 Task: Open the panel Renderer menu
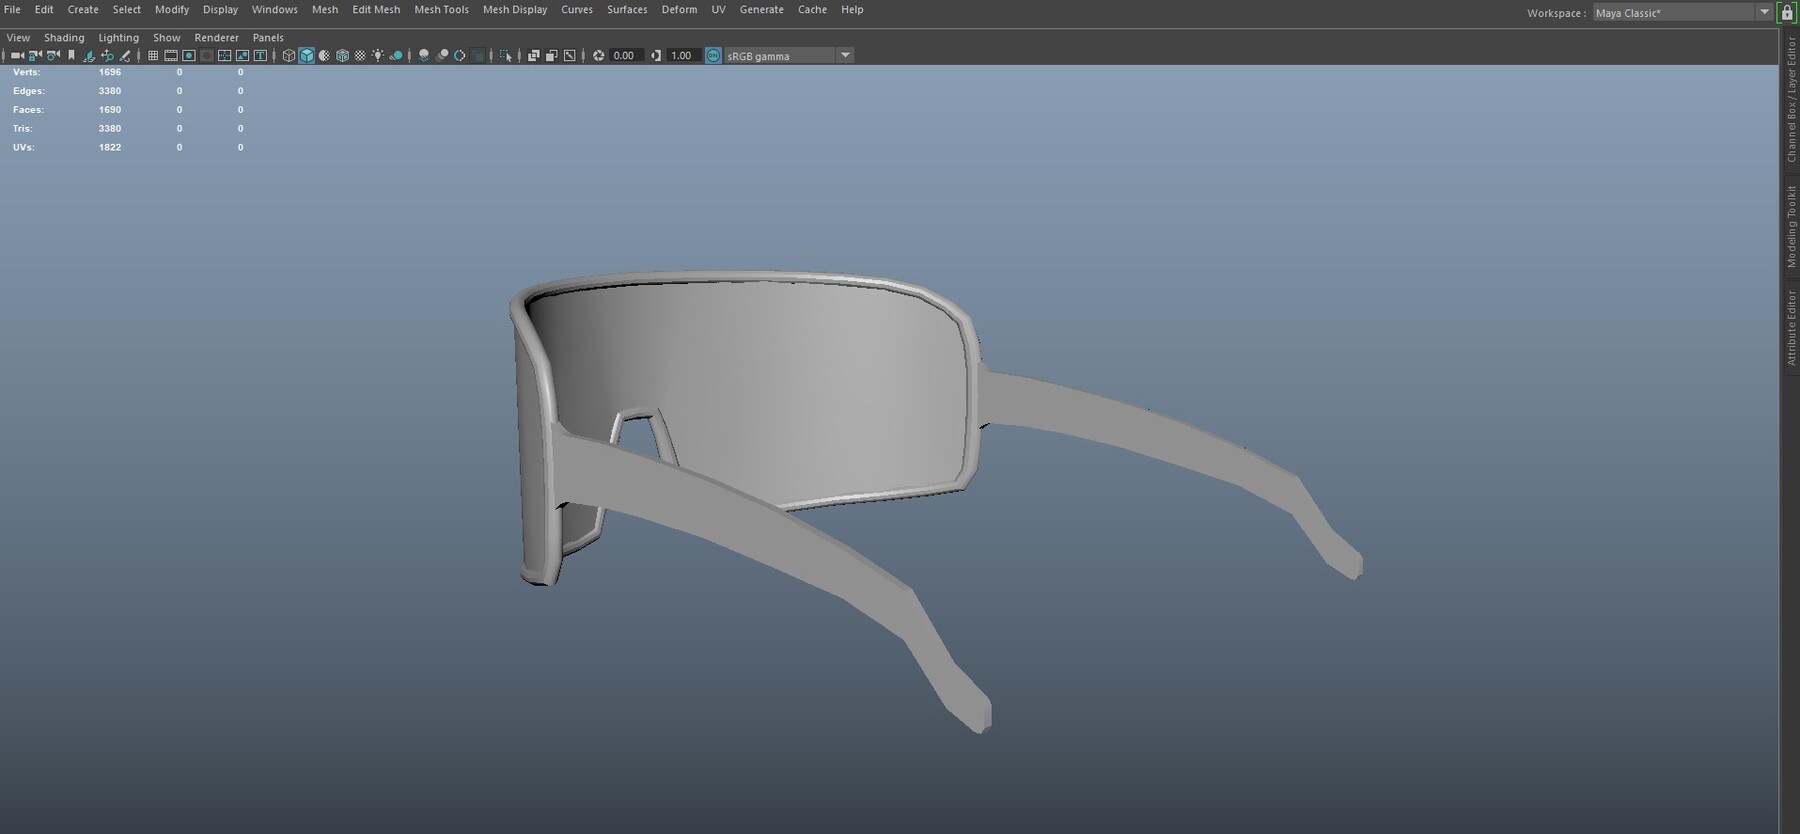216,37
